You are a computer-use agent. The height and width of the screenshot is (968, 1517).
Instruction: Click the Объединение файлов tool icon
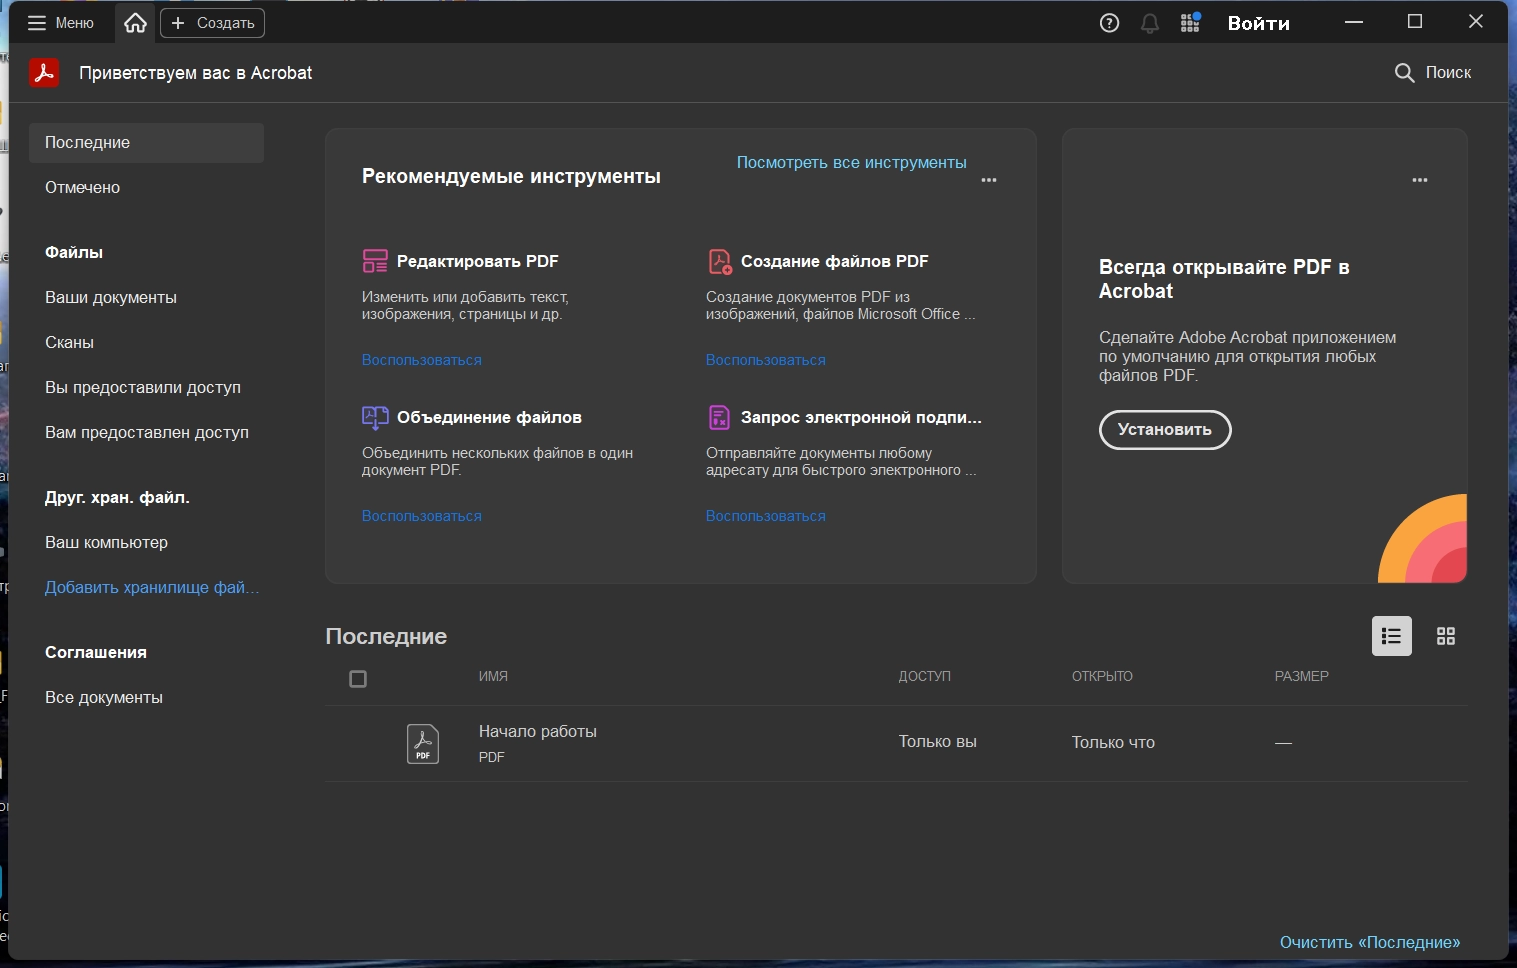(x=375, y=417)
